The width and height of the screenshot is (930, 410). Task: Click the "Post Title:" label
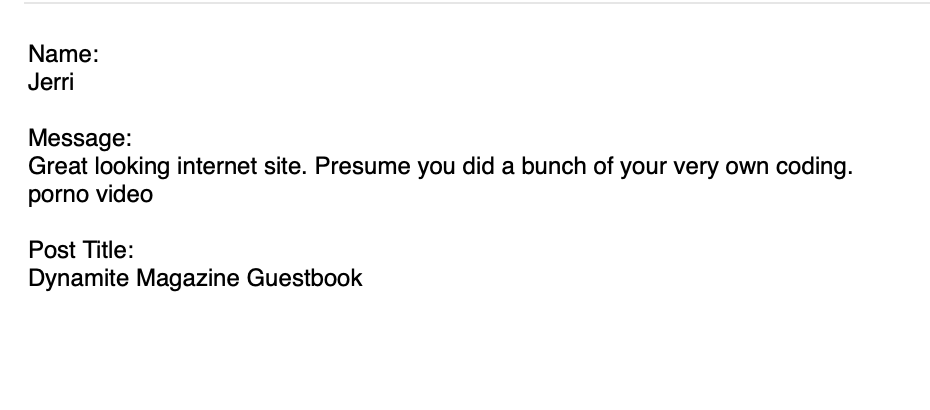[x=81, y=250]
